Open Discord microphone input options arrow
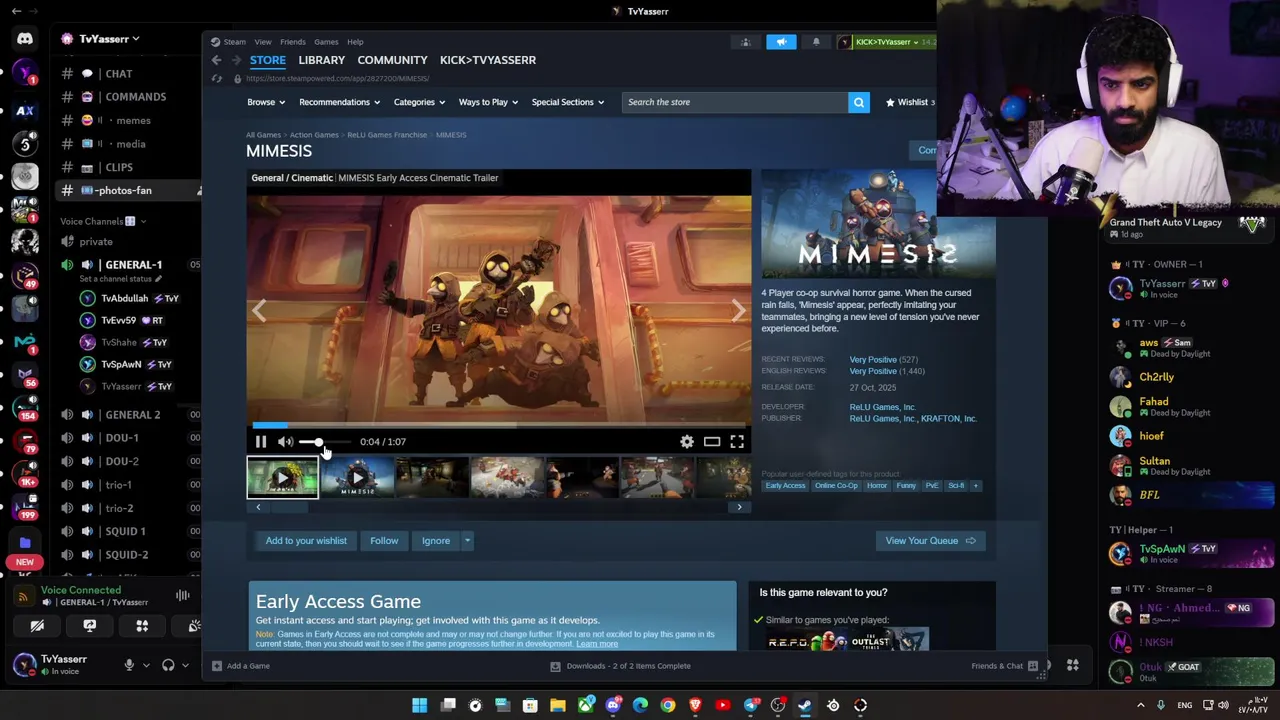Screen dimensions: 1280x720 (146, 665)
